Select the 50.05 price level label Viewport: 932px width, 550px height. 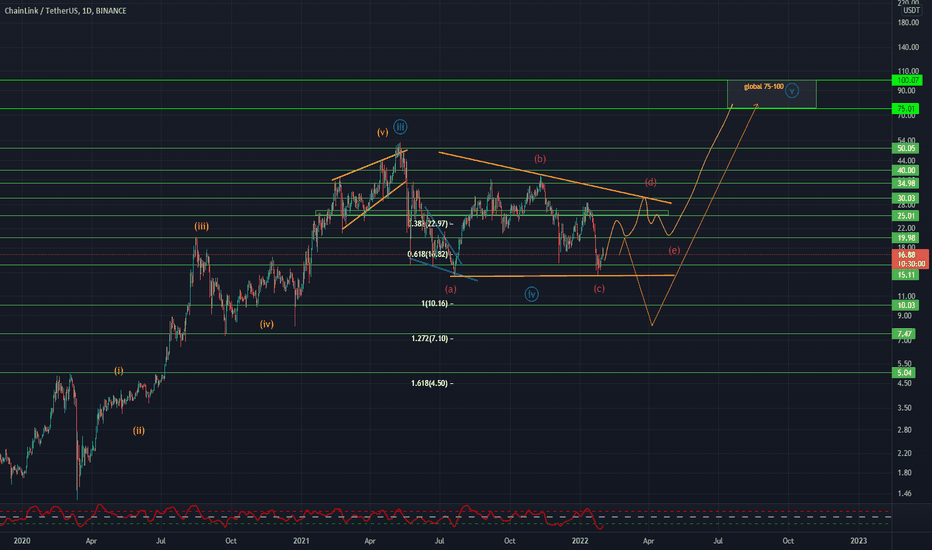[906, 148]
